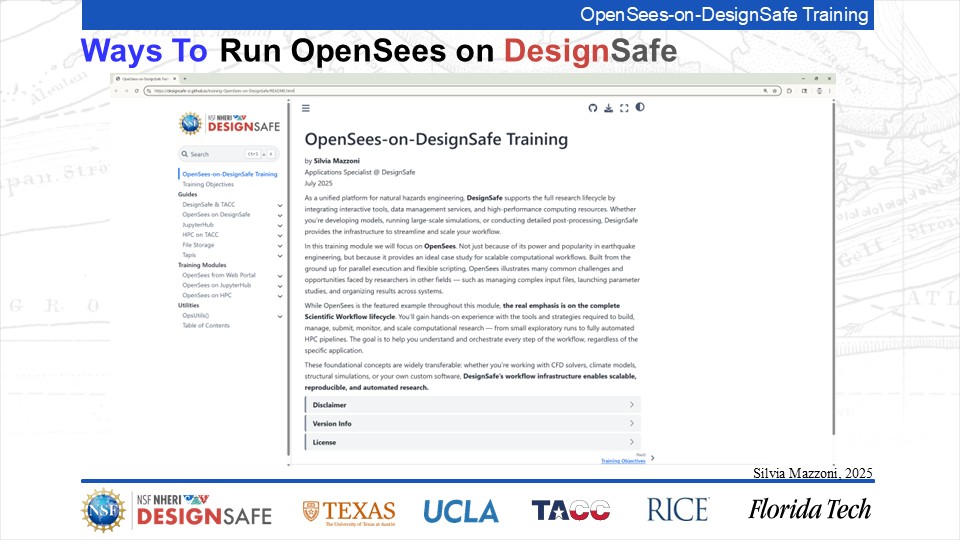Expand the Tapis sidebar chevron
The image size is (960, 540).
coord(281,255)
